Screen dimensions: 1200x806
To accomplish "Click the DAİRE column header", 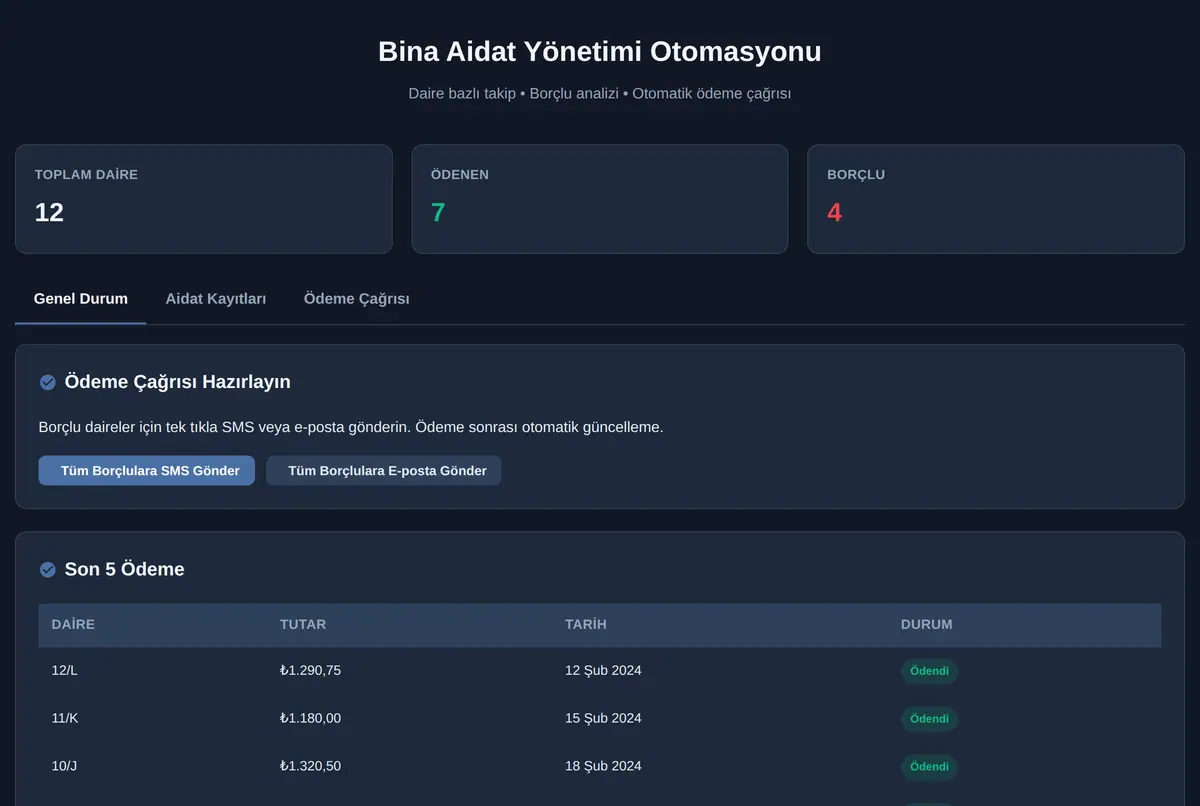I will [x=74, y=624].
